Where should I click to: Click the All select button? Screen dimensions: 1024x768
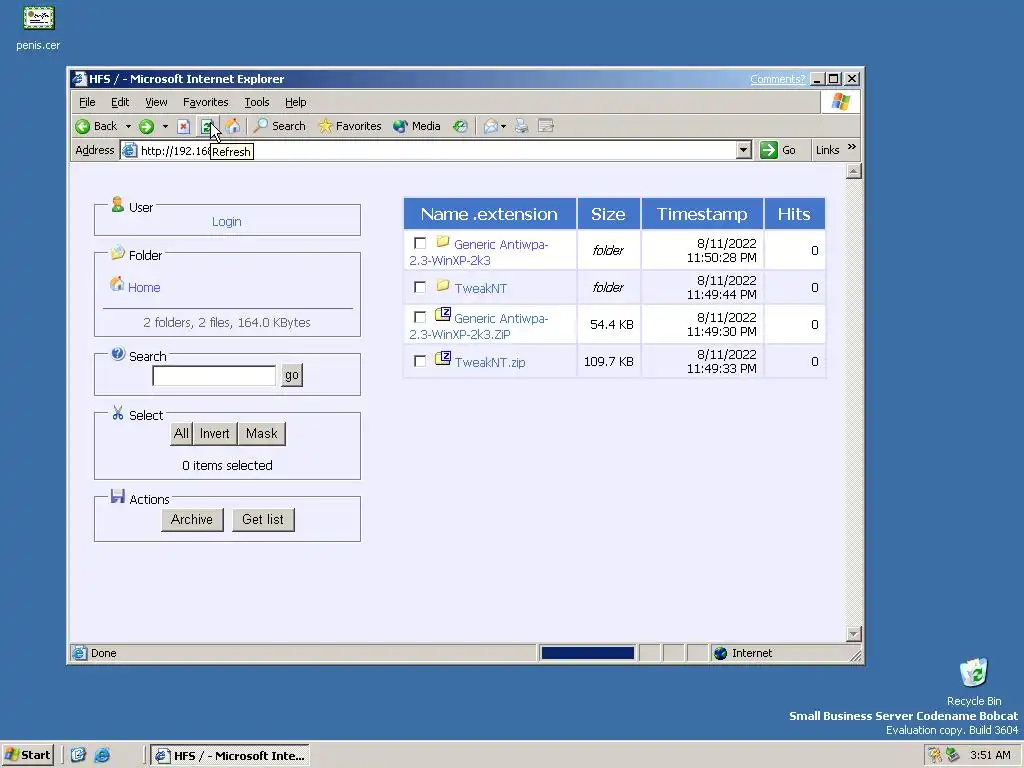[181, 434]
